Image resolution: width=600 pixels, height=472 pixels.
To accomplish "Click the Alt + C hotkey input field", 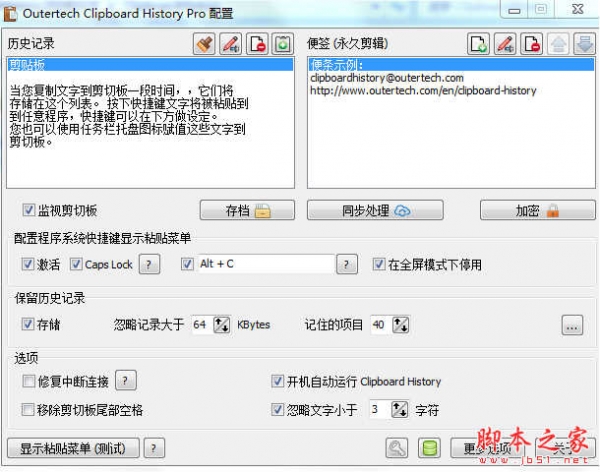I will point(266,264).
